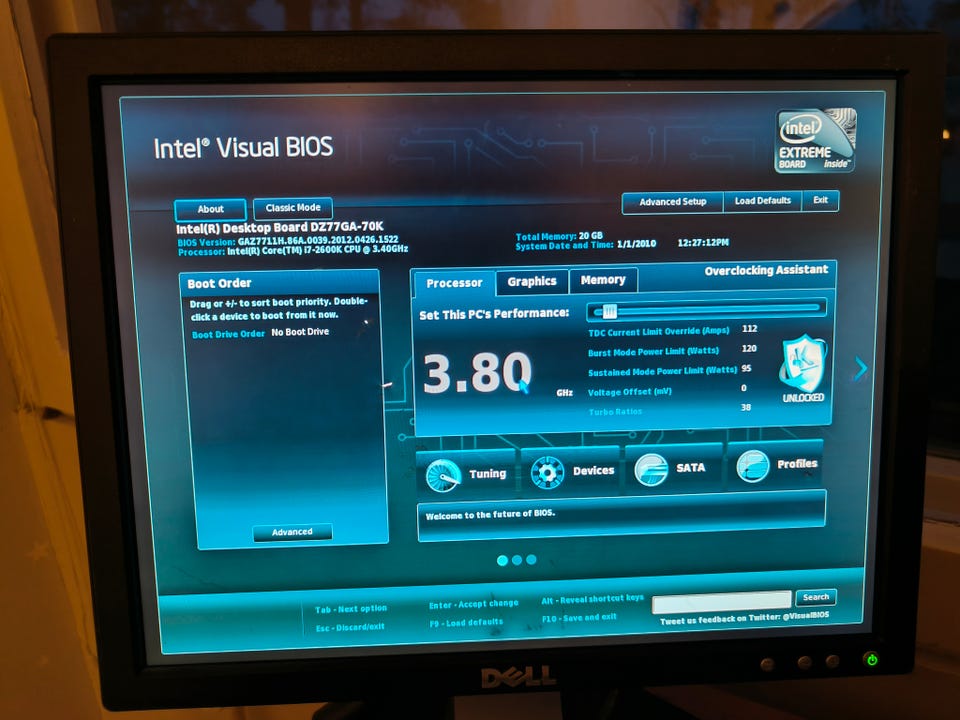This screenshot has width=960, height=720.
Task: Click Load Defaults button
Action: 762,201
